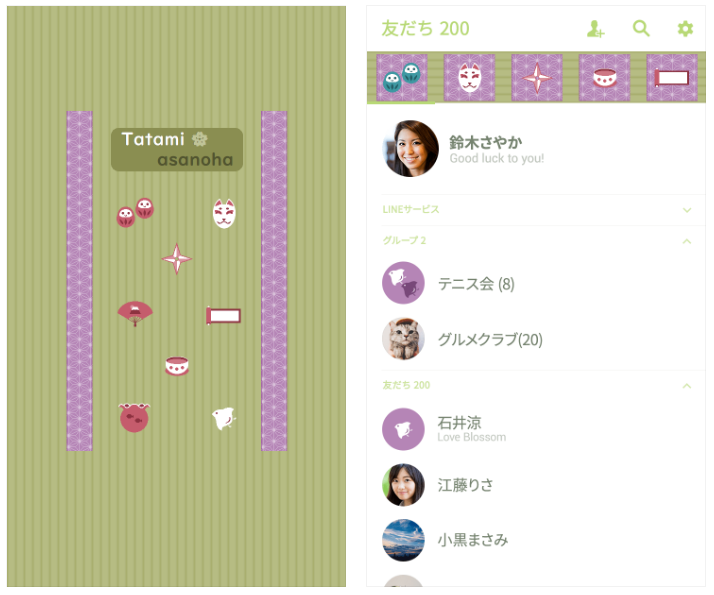Switch to the tea bowl tab
The width and height of the screenshot is (714, 595).
(x=604, y=77)
